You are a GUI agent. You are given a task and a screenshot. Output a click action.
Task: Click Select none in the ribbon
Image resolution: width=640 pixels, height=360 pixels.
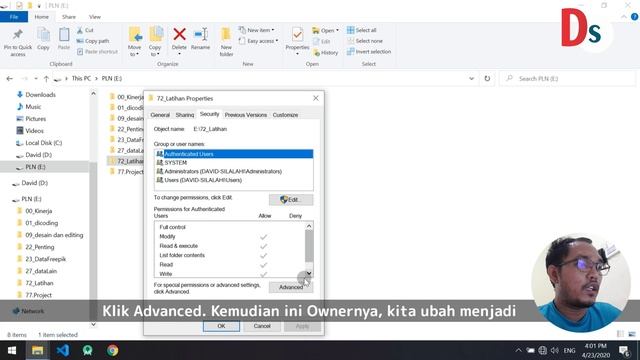(x=365, y=41)
